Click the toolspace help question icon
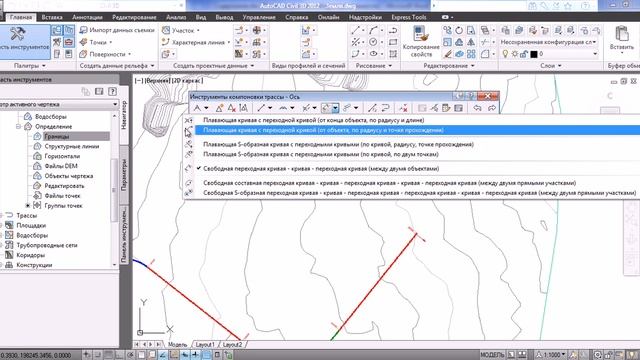The image size is (640, 360). 112,91
